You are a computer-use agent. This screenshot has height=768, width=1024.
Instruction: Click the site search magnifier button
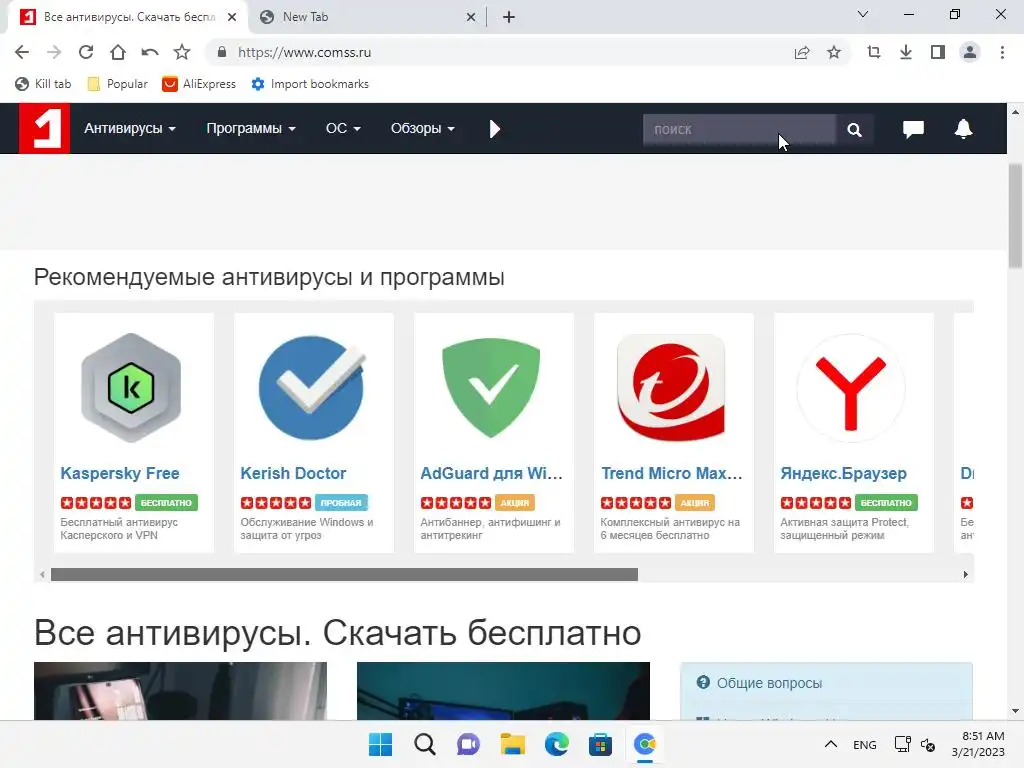tap(854, 129)
